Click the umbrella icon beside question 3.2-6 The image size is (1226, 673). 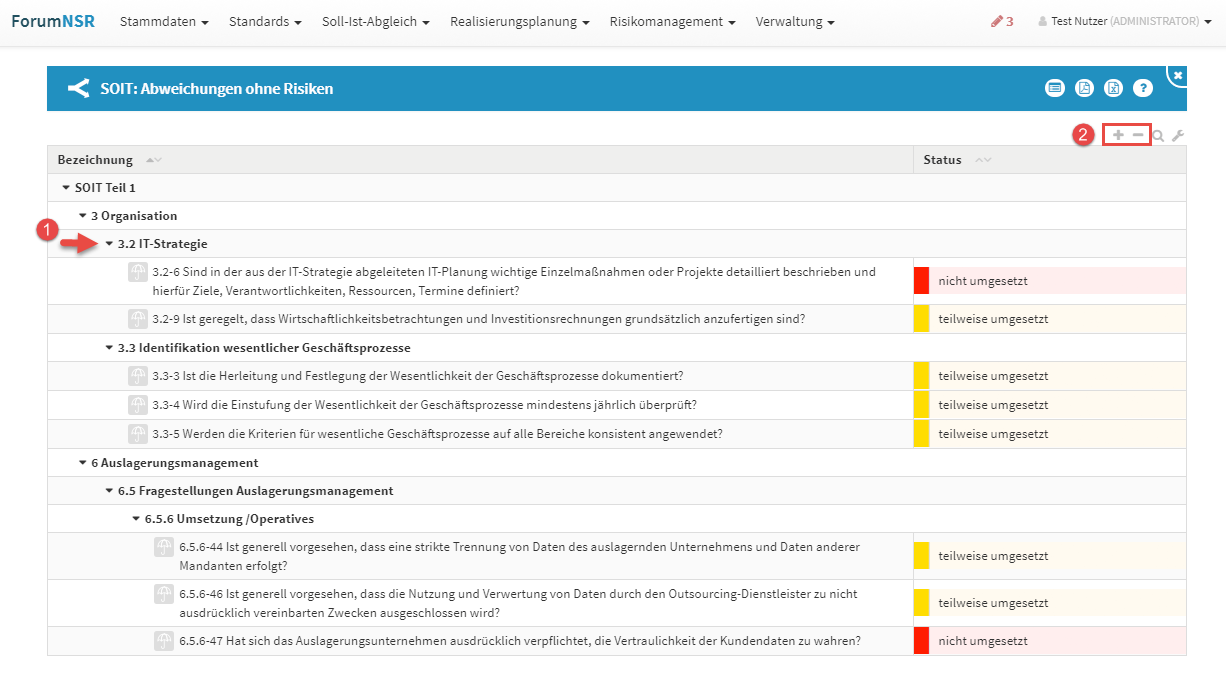tap(138, 272)
